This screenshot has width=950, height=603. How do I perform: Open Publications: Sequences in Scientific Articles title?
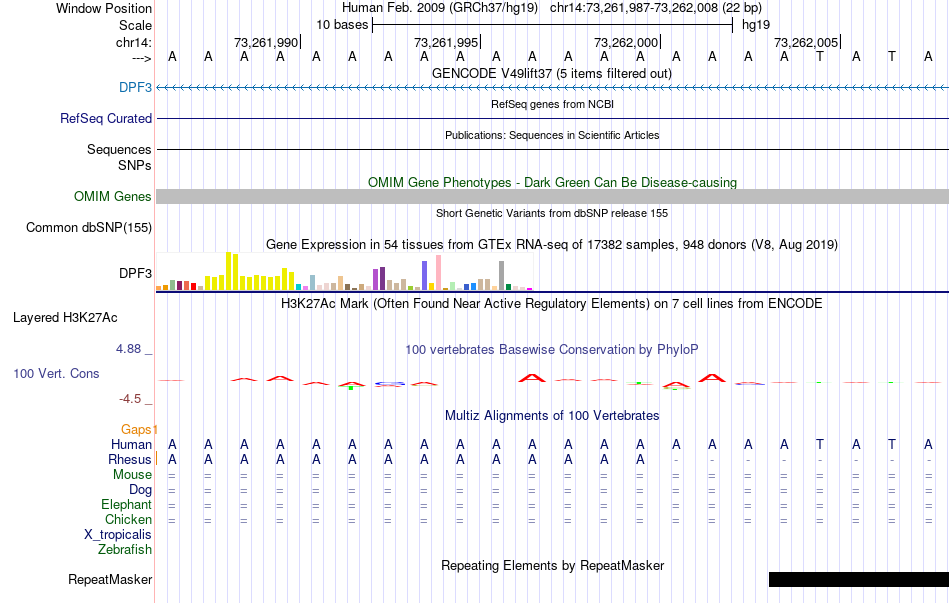(552, 135)
